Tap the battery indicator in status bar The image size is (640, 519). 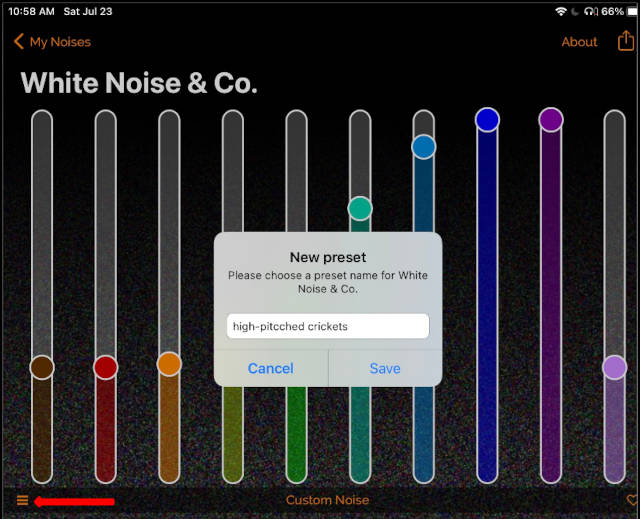(x=632, y=11)
